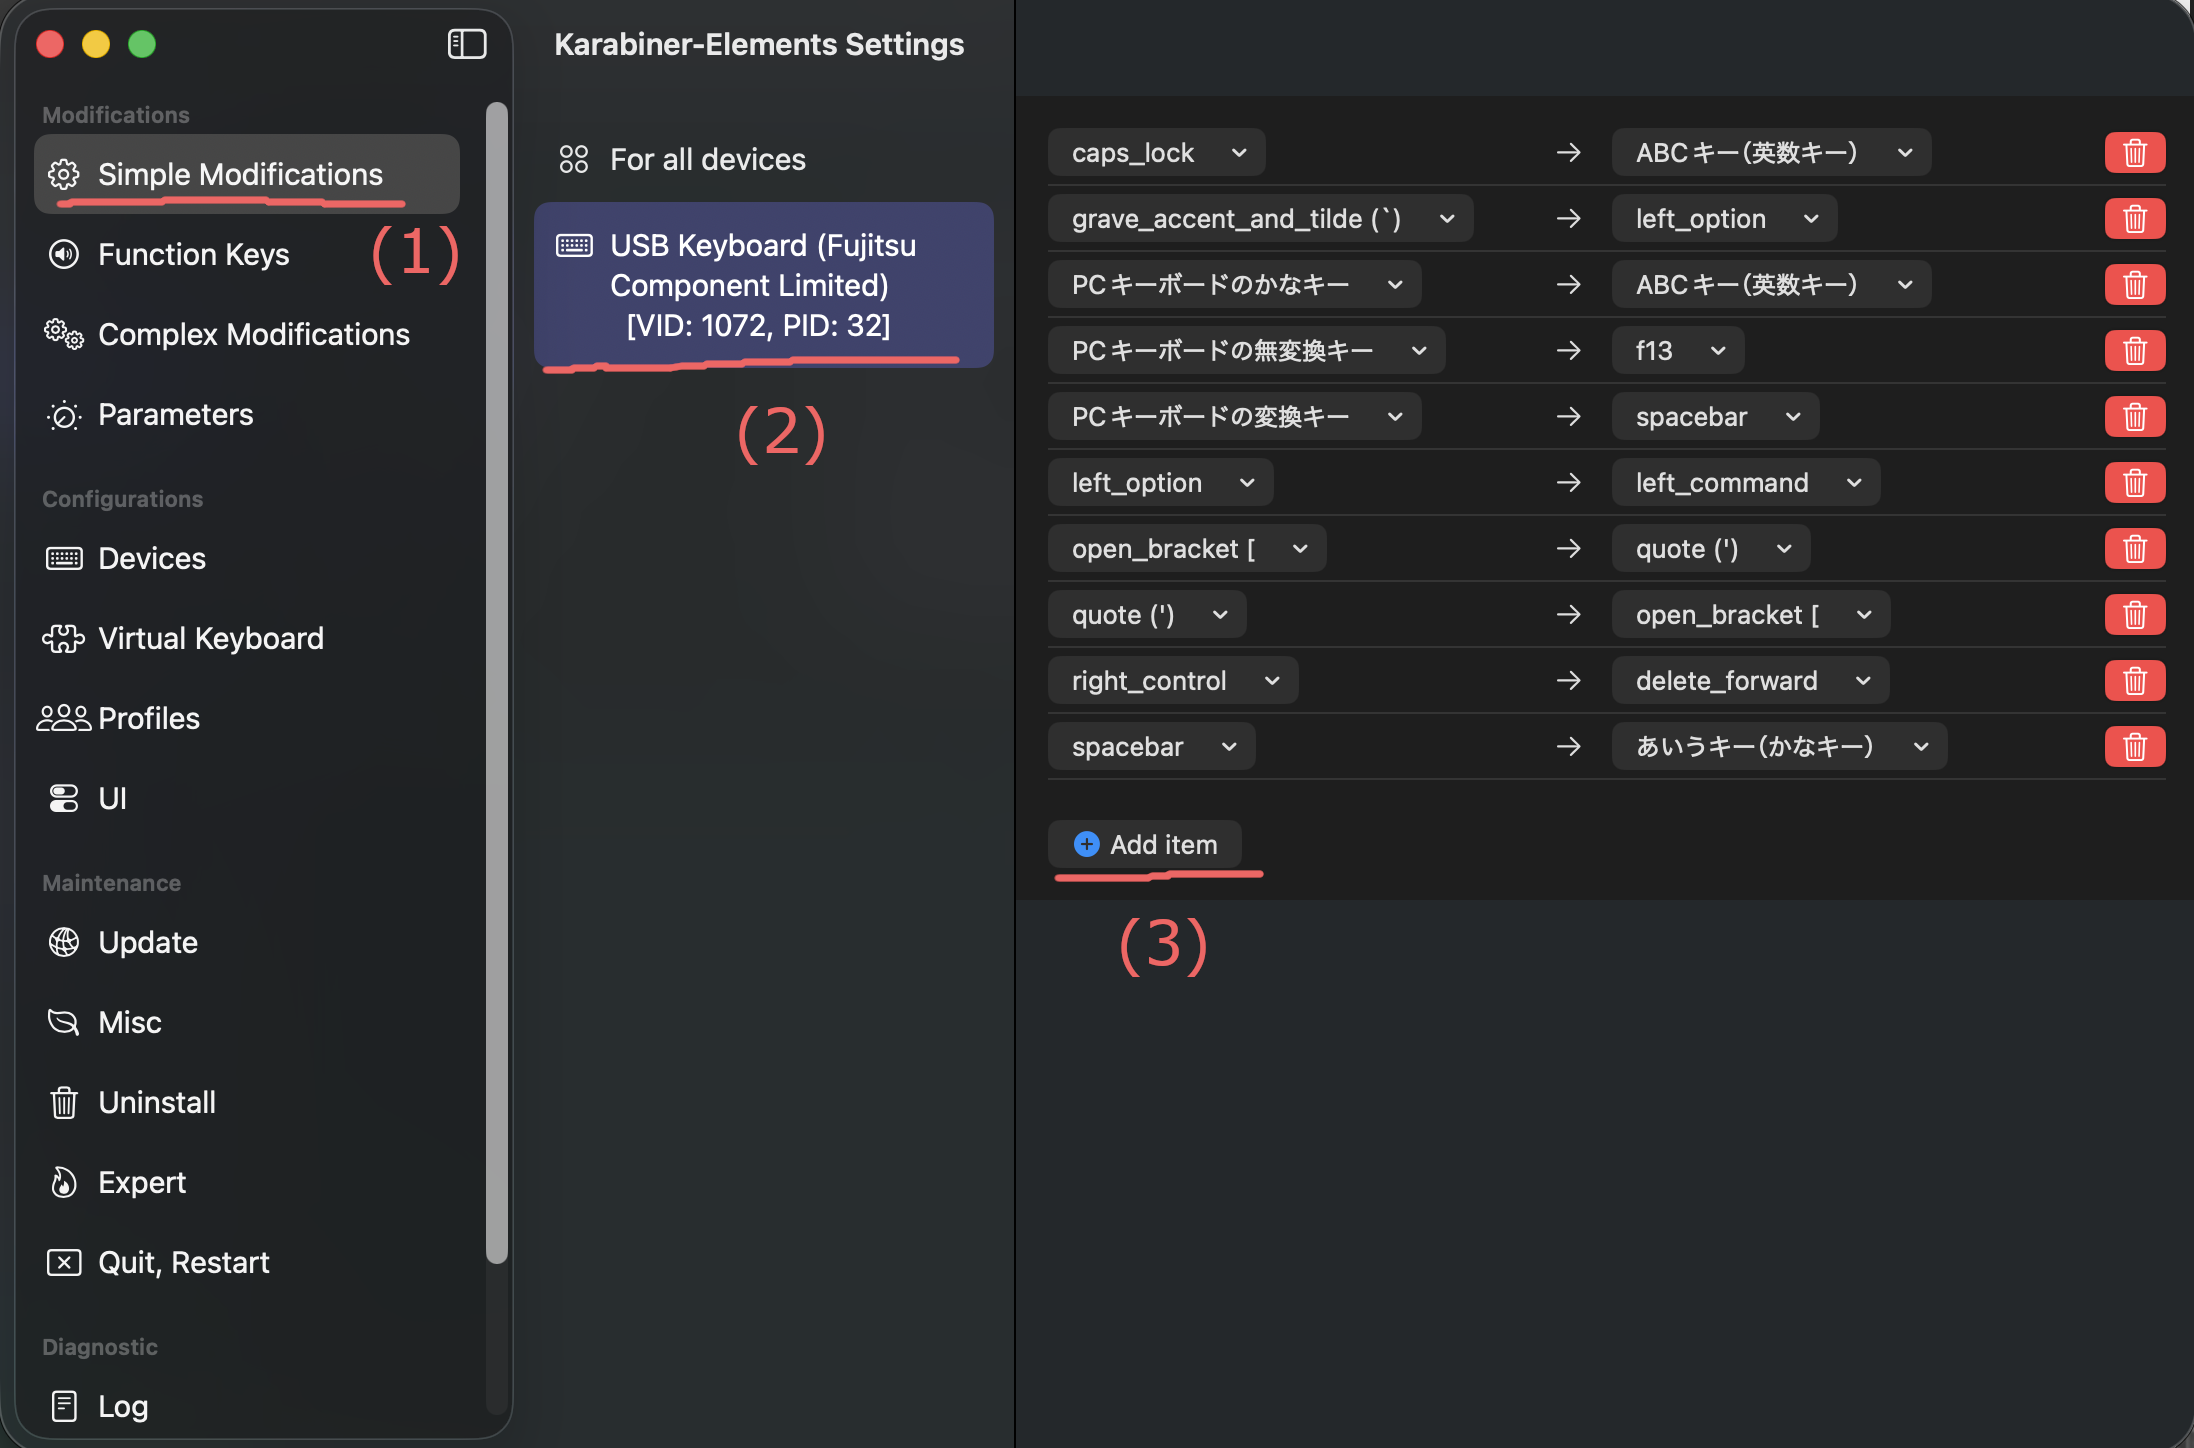Open the quote source key dropdown

[x=1147, y=615]
